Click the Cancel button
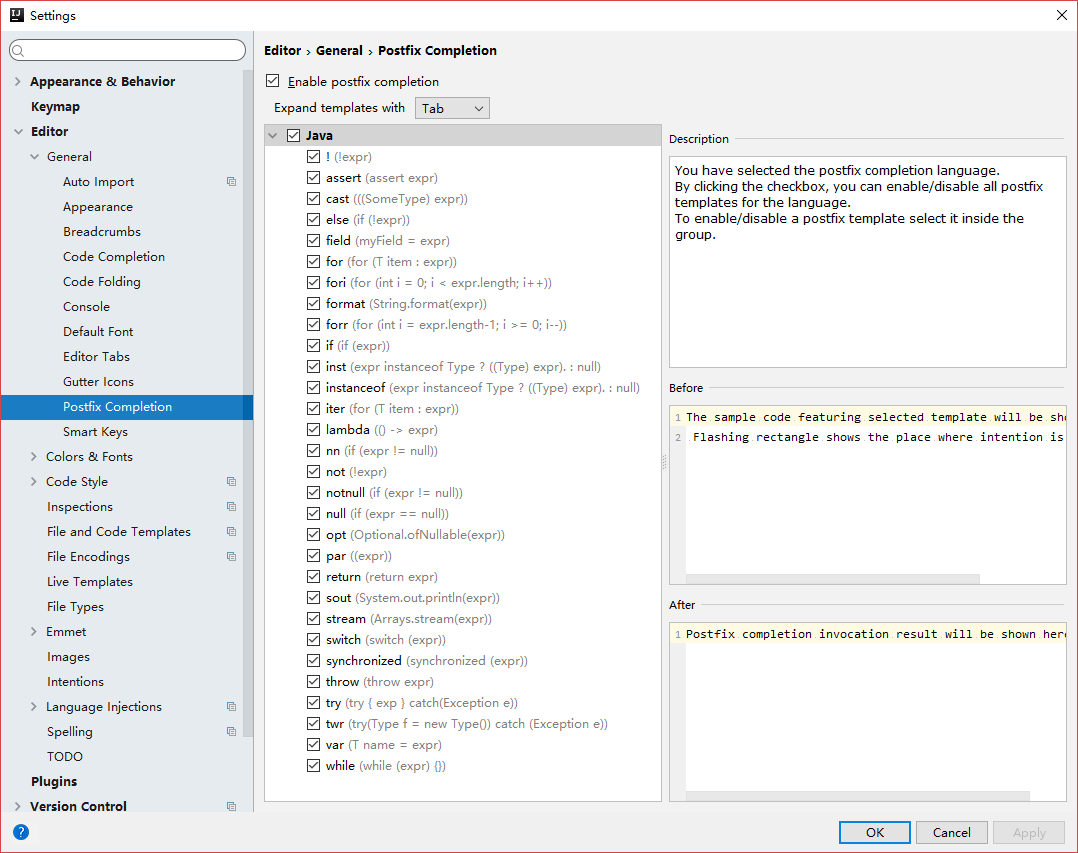The height and width of the screenshot is (853, 1078). (951, 832)
